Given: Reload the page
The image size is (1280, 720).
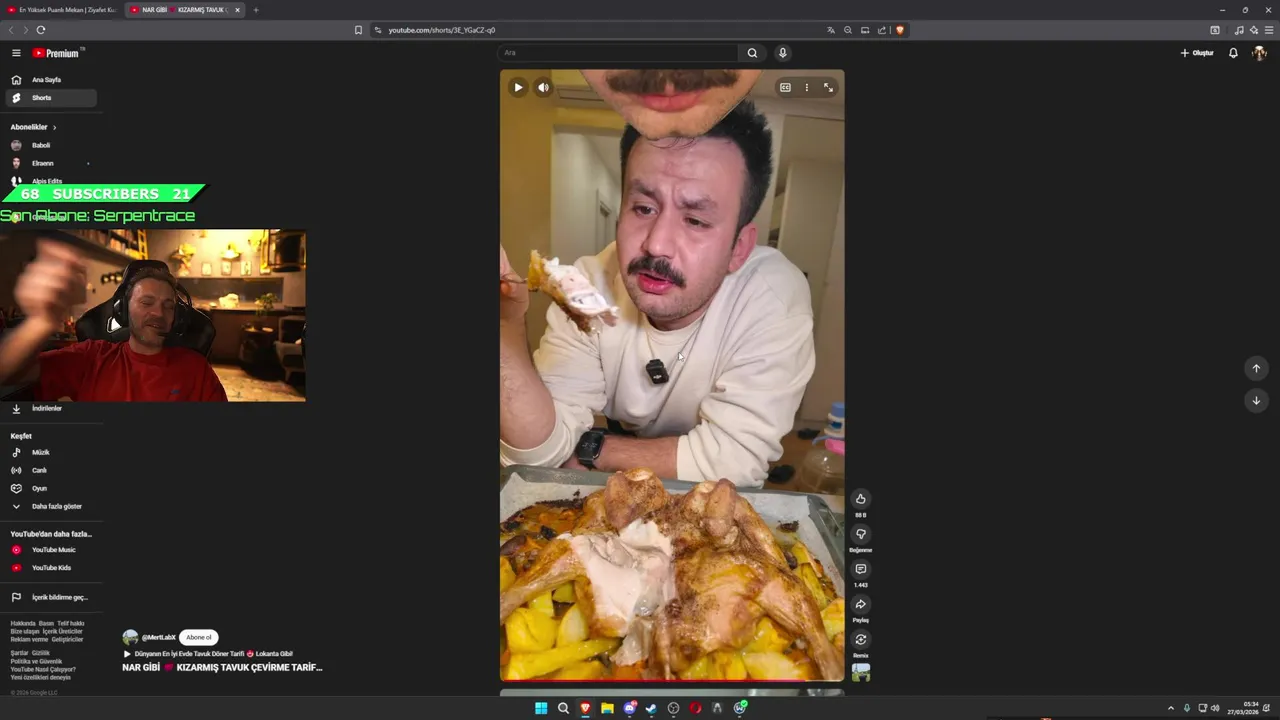Looking at the screenshot, I should point(41,30).
